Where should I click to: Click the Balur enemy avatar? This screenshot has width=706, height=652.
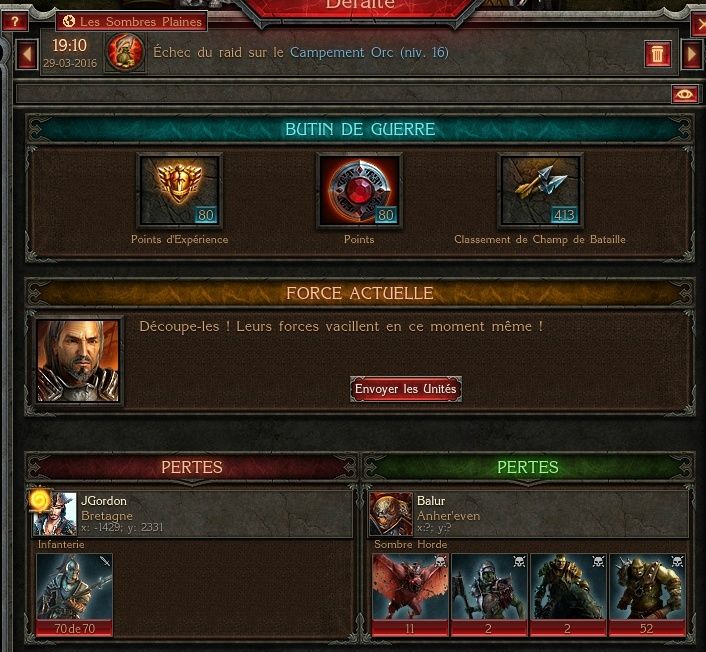click(x=391, y=514)
